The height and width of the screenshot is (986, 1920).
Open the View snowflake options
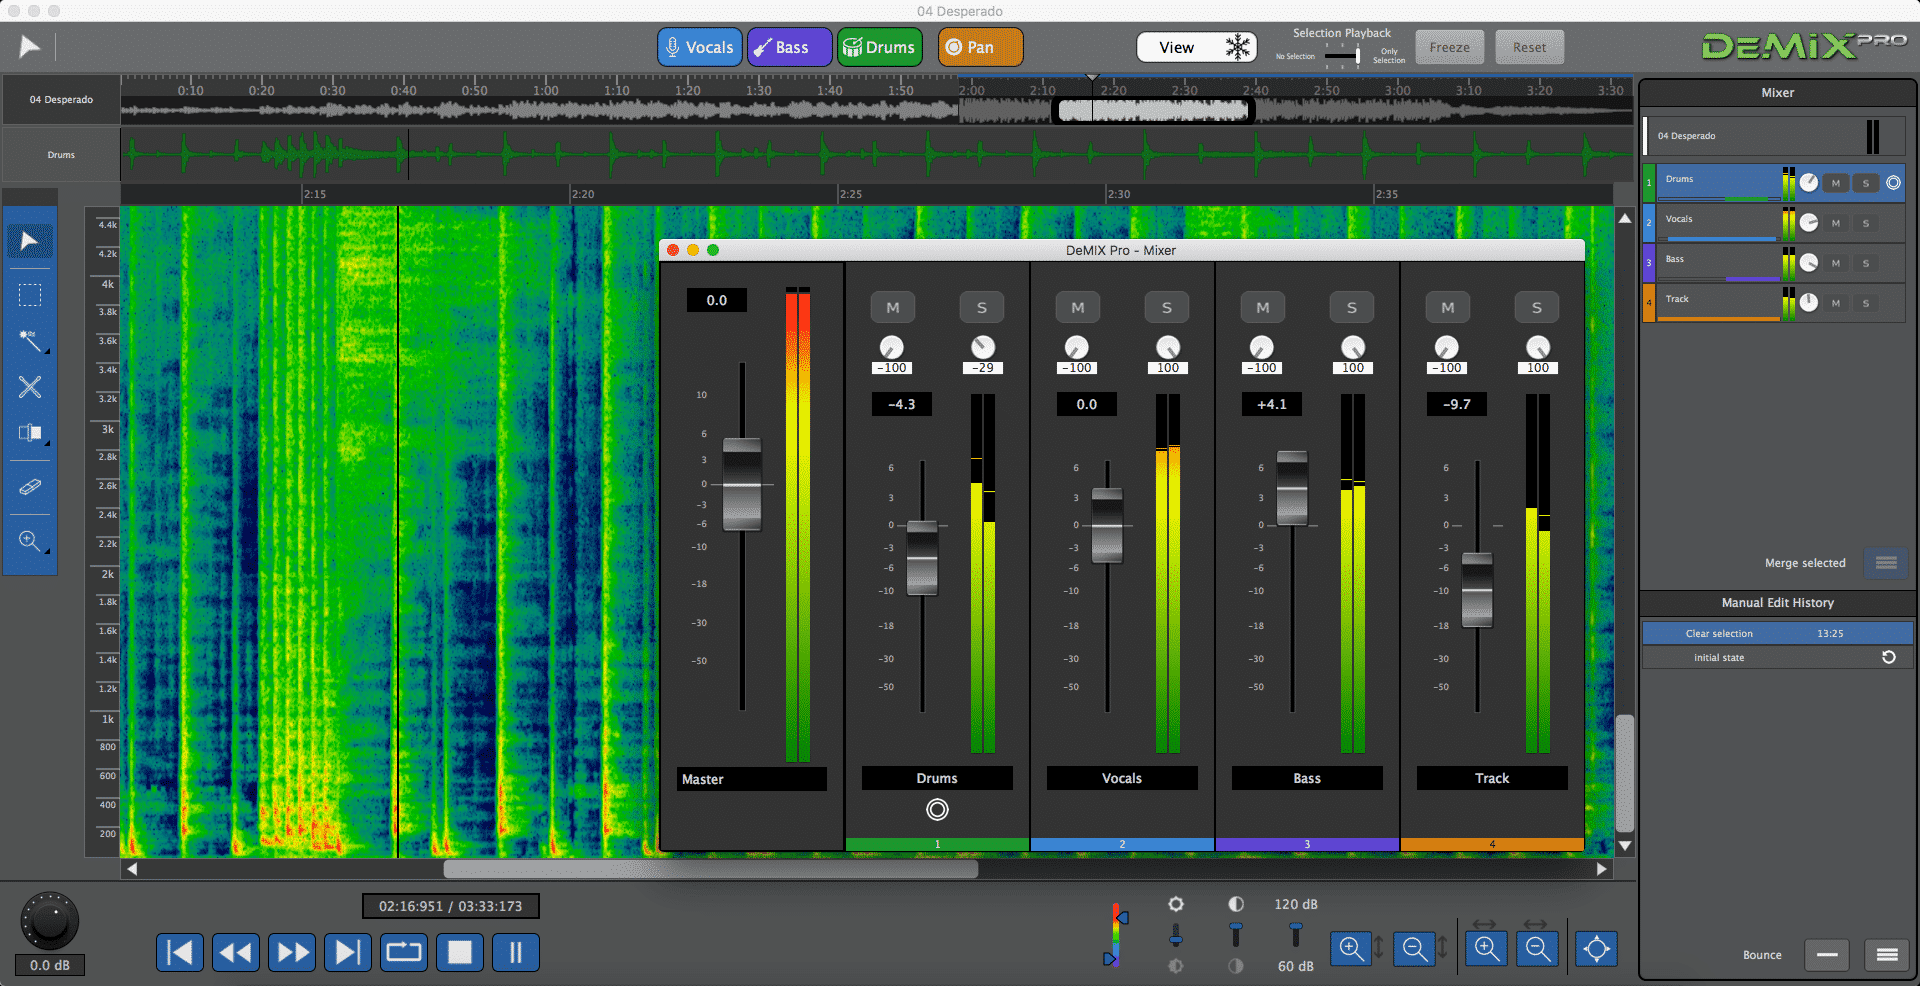pos(1238,47)
